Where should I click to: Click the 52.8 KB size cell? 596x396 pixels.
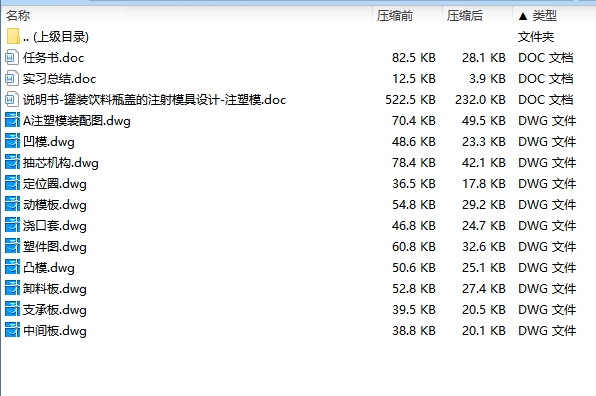tap(414, 288)
